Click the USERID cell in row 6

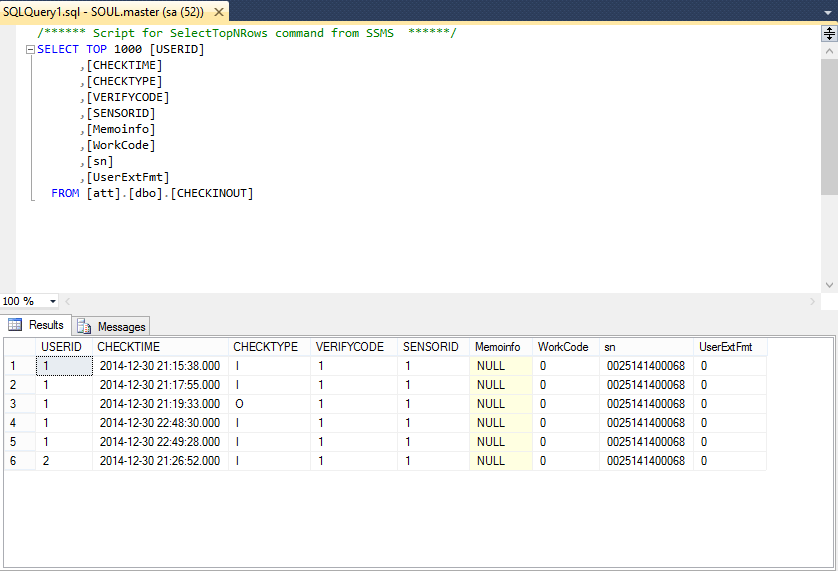[x=64, y=461]
